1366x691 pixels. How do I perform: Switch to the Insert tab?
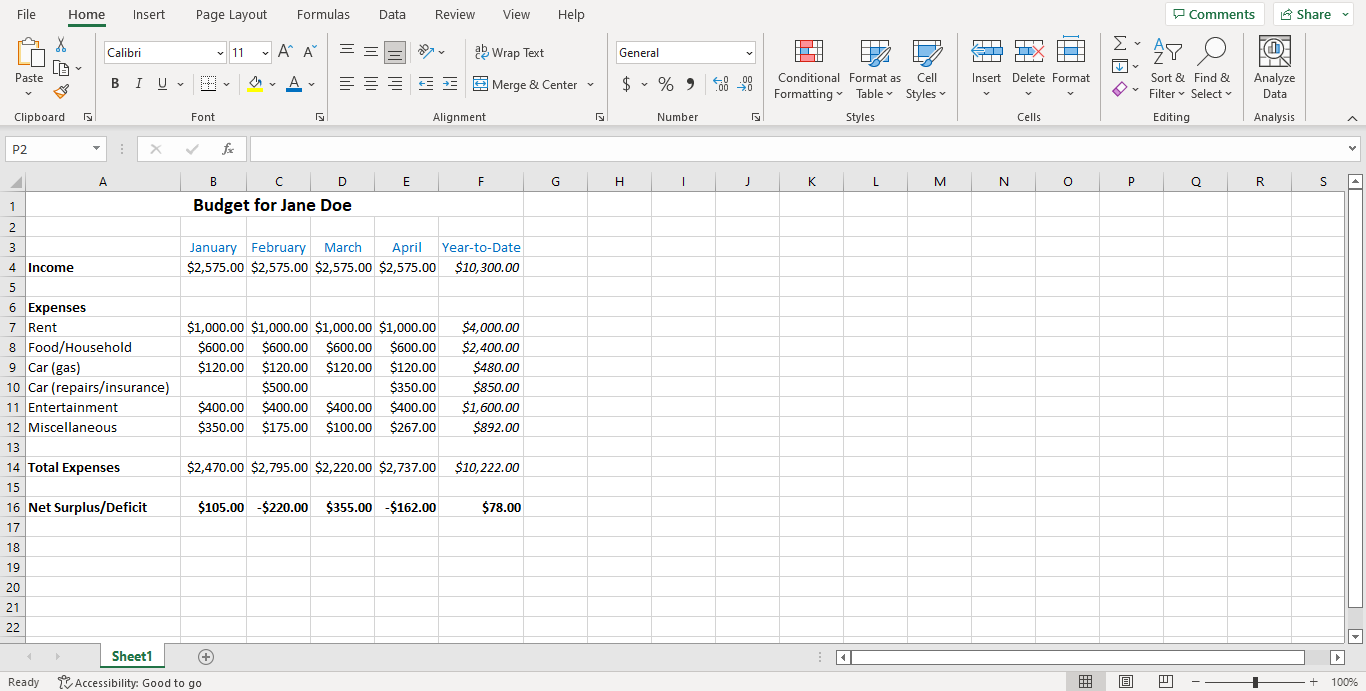[149, 14]
